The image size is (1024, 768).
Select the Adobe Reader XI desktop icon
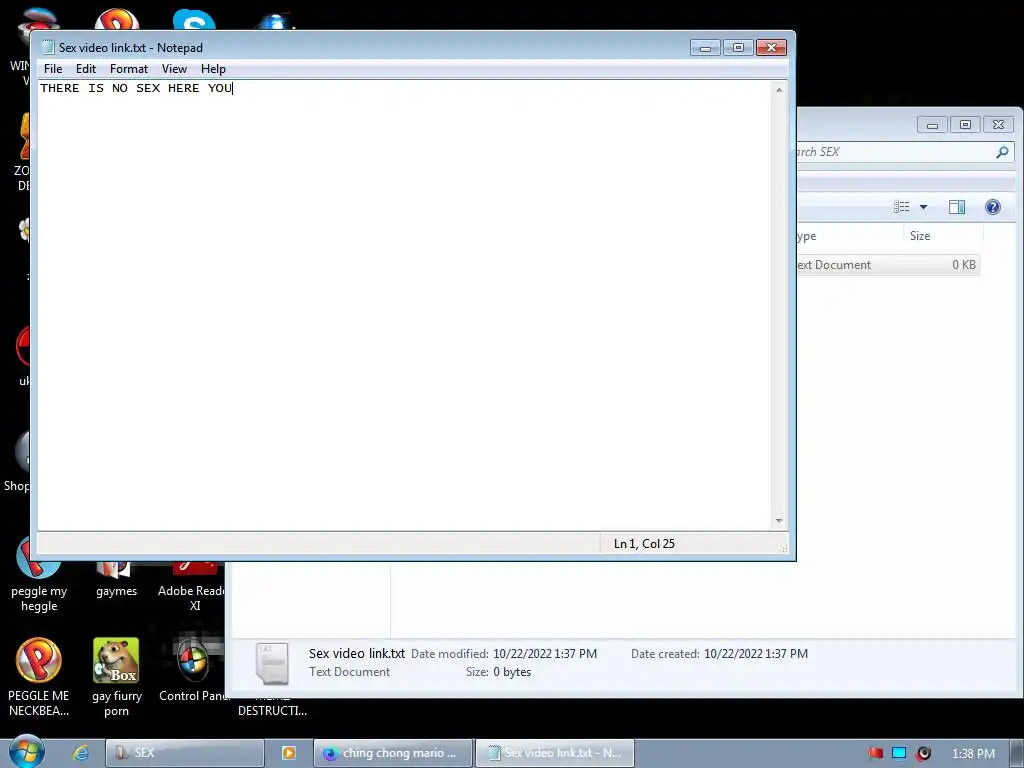(192, 586)
